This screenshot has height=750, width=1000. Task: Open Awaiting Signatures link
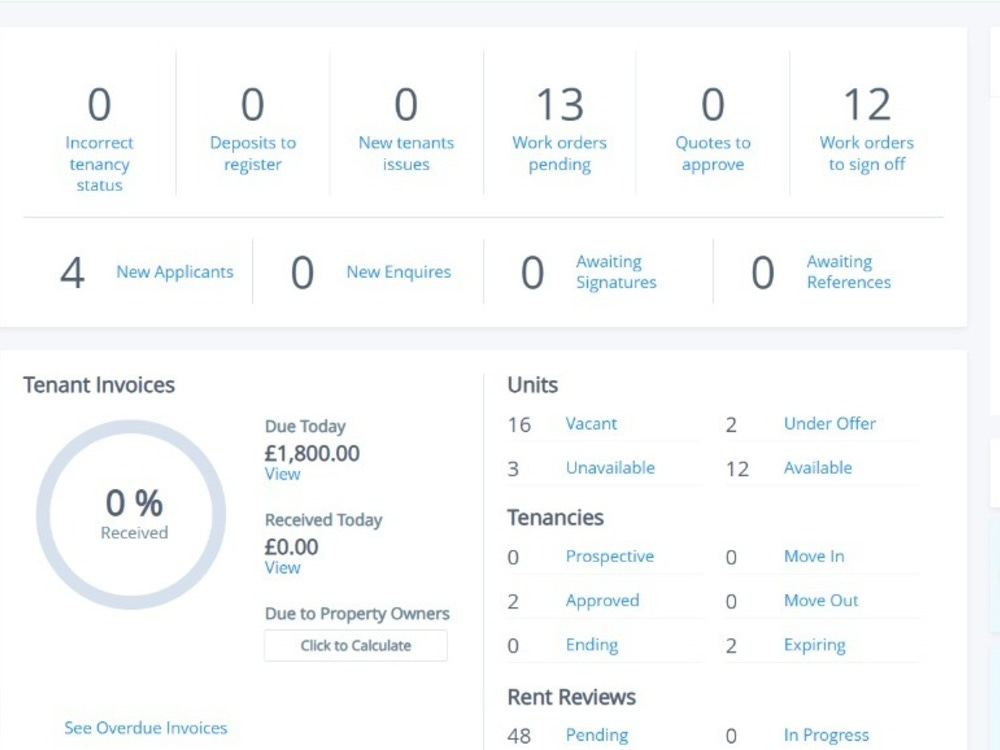pyautogui.click(x=616, y=272)
